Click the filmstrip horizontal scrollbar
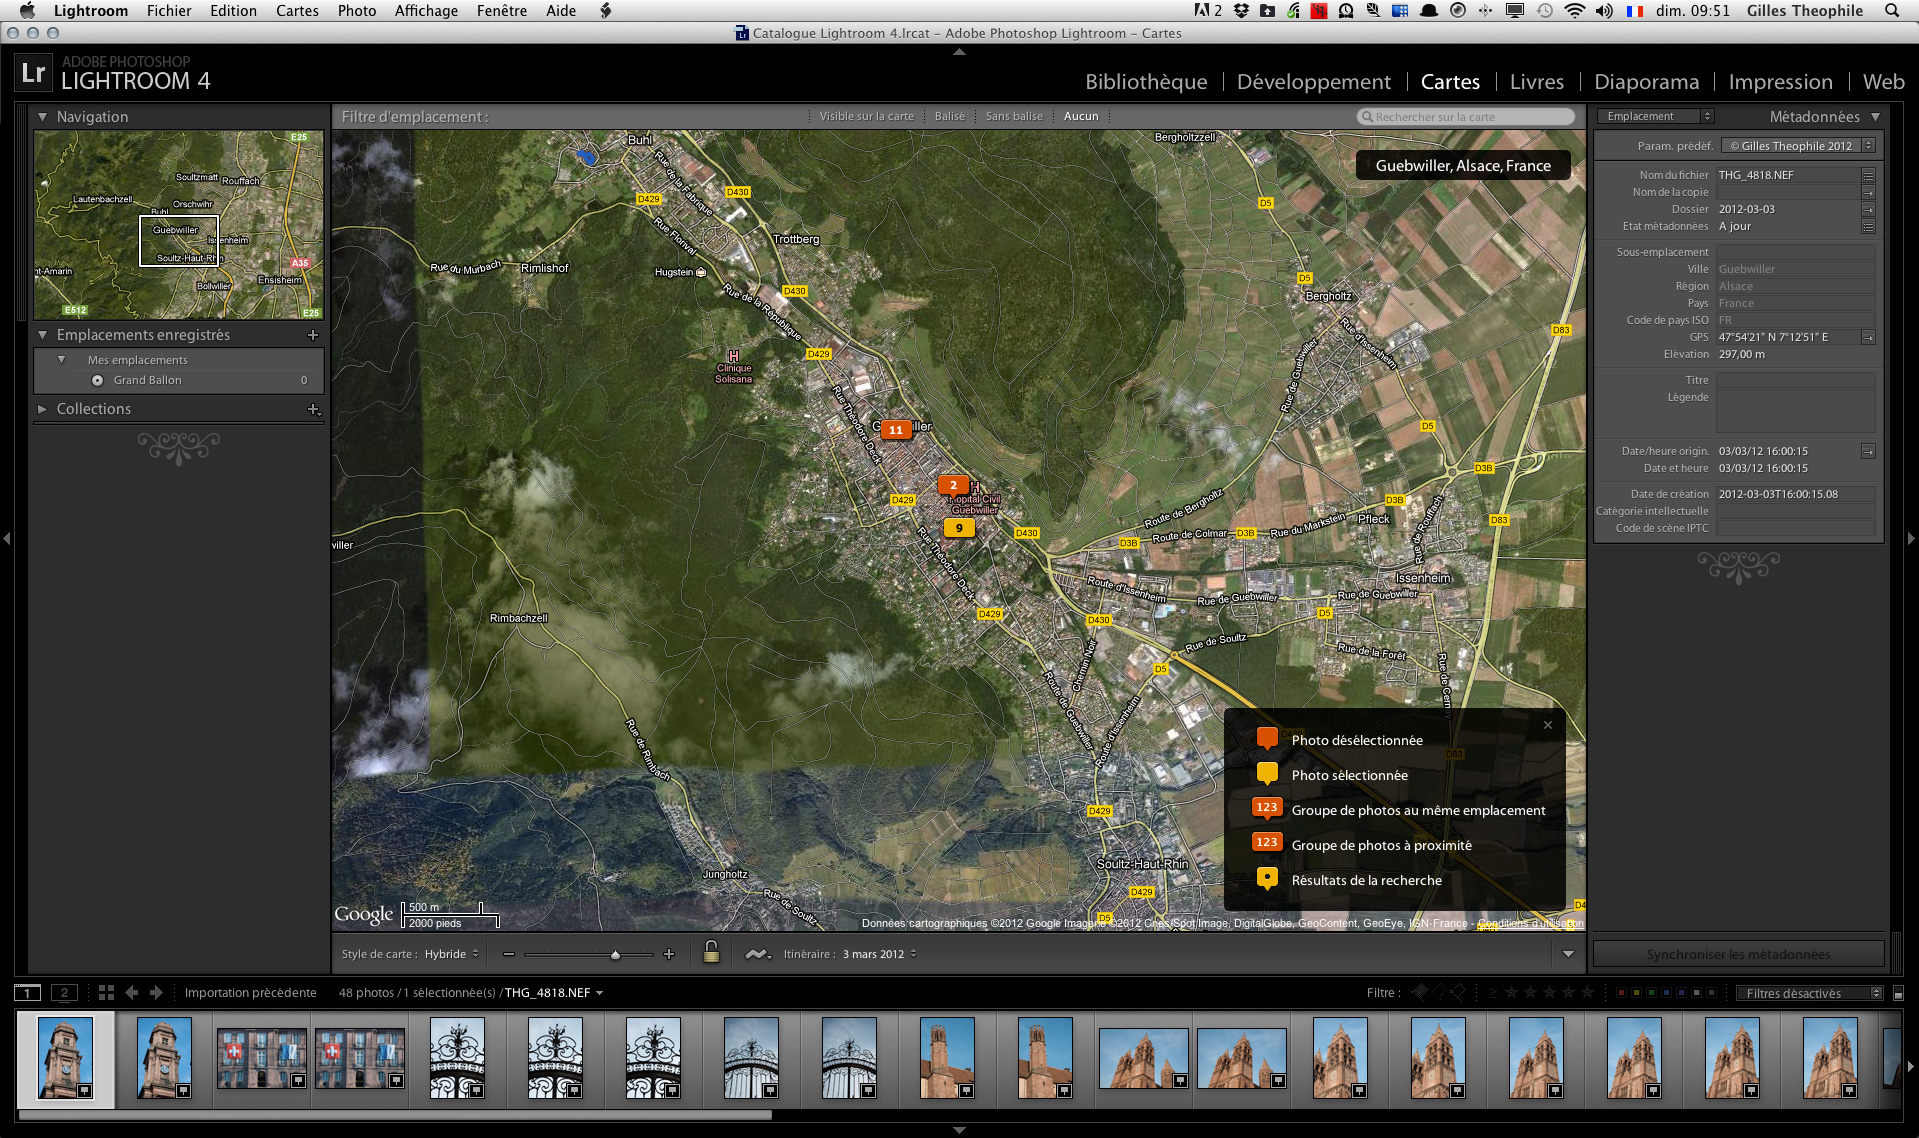This screenshot has width=1919, height=1138. point(395,1114)
